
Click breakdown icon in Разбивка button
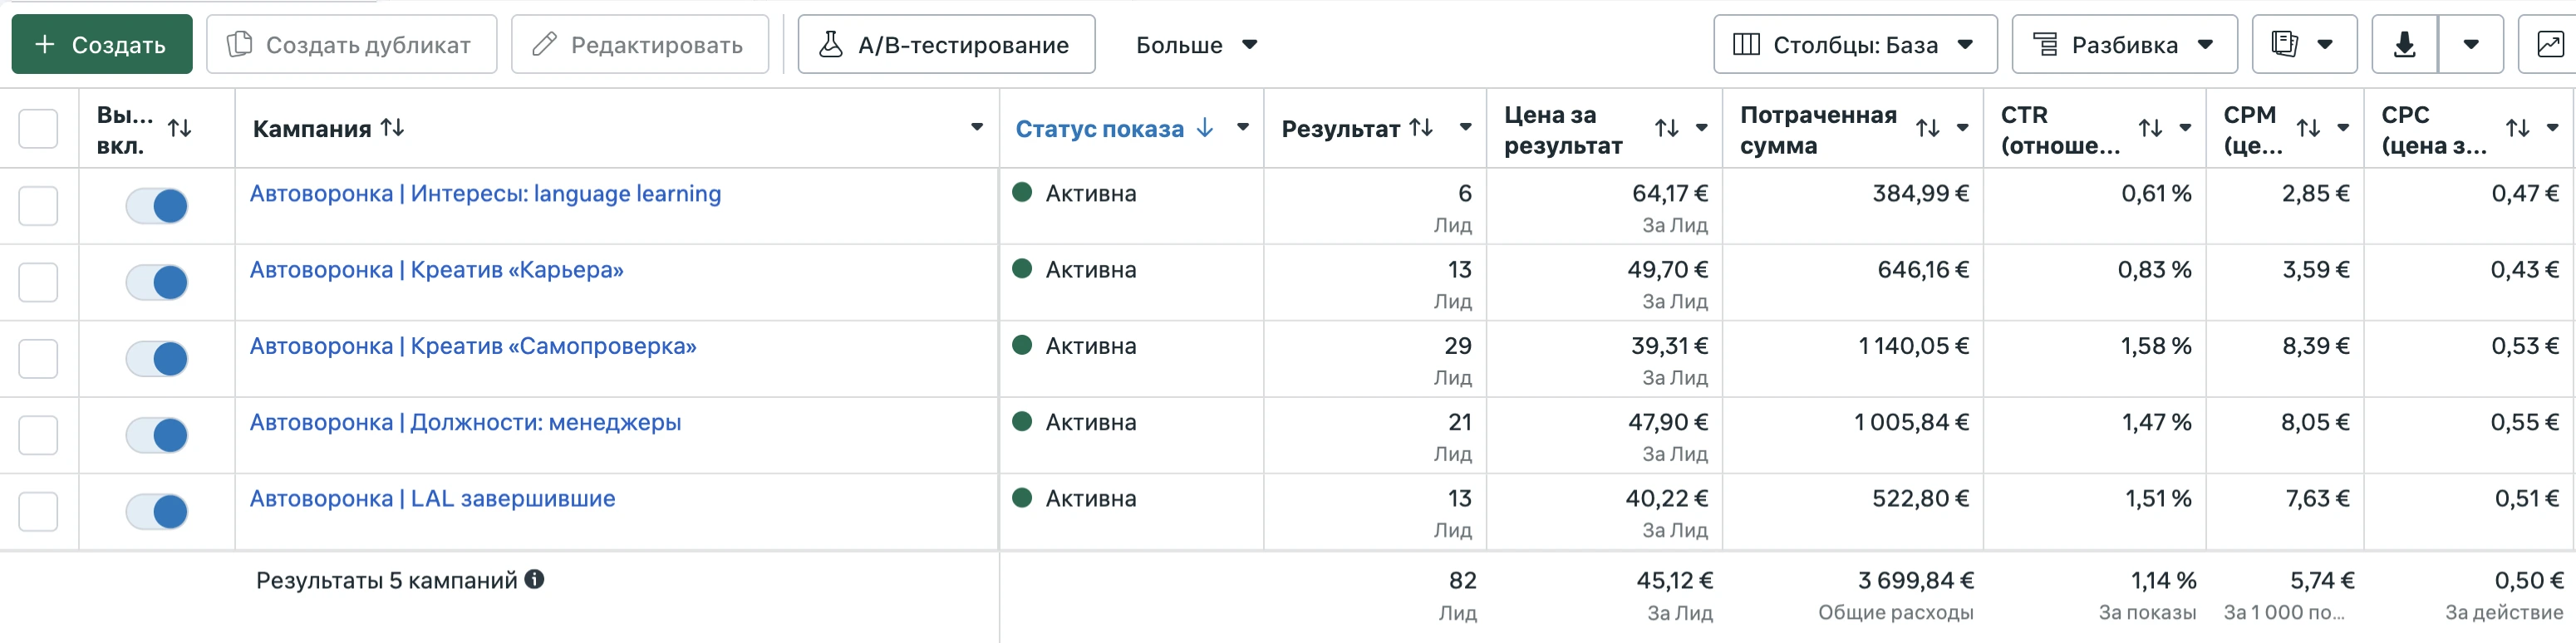point(2046,44)
